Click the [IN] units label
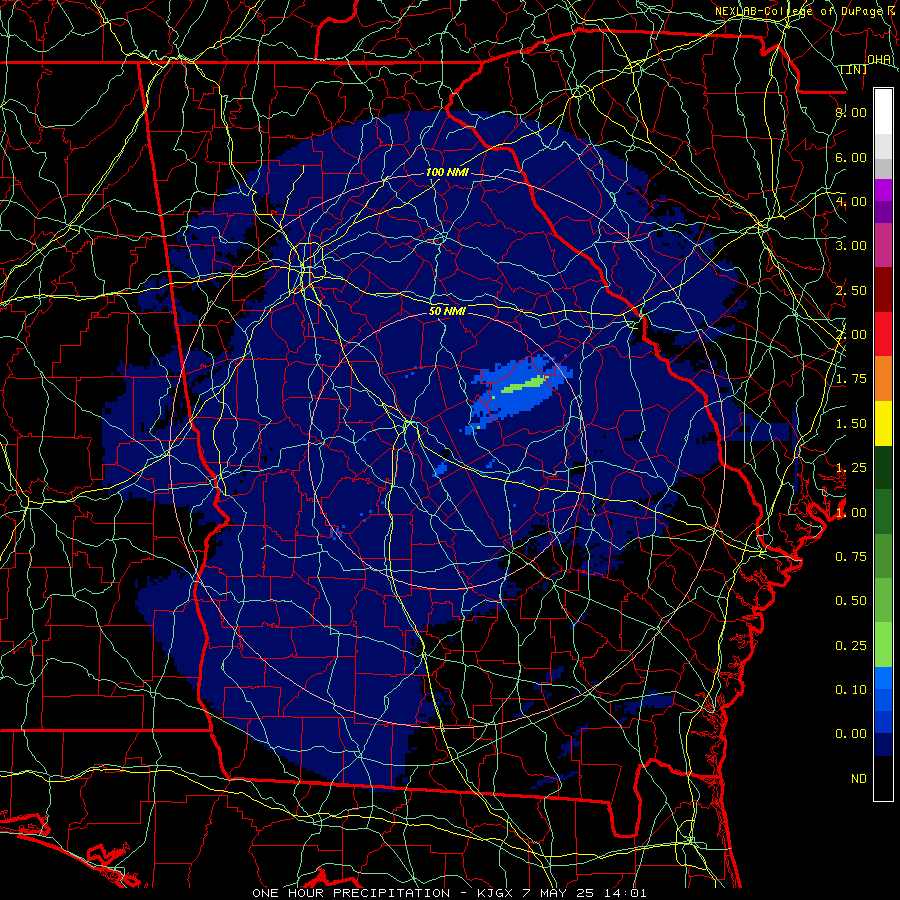This screenshot has width=900, height=900. (x=854, y=69)
